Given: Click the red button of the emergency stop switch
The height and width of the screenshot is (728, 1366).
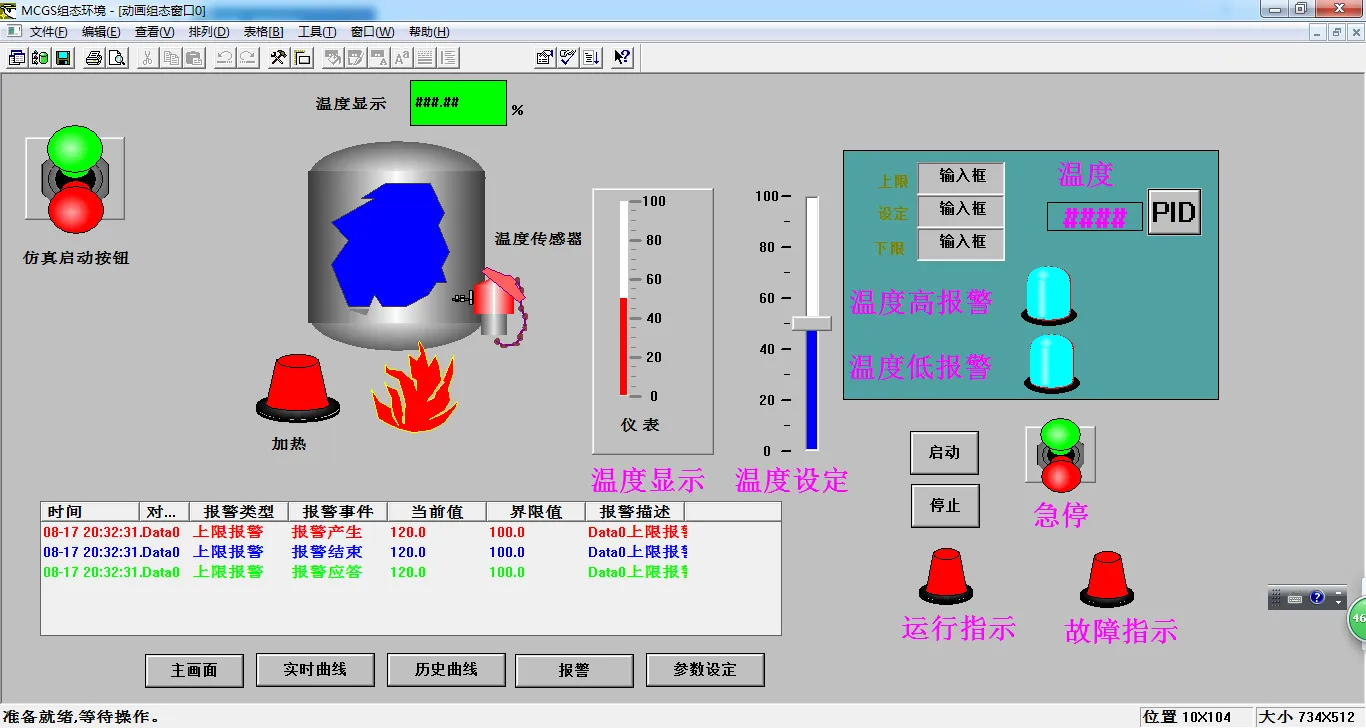Looking at the screenshot, I should click(x=1060, y=477).
